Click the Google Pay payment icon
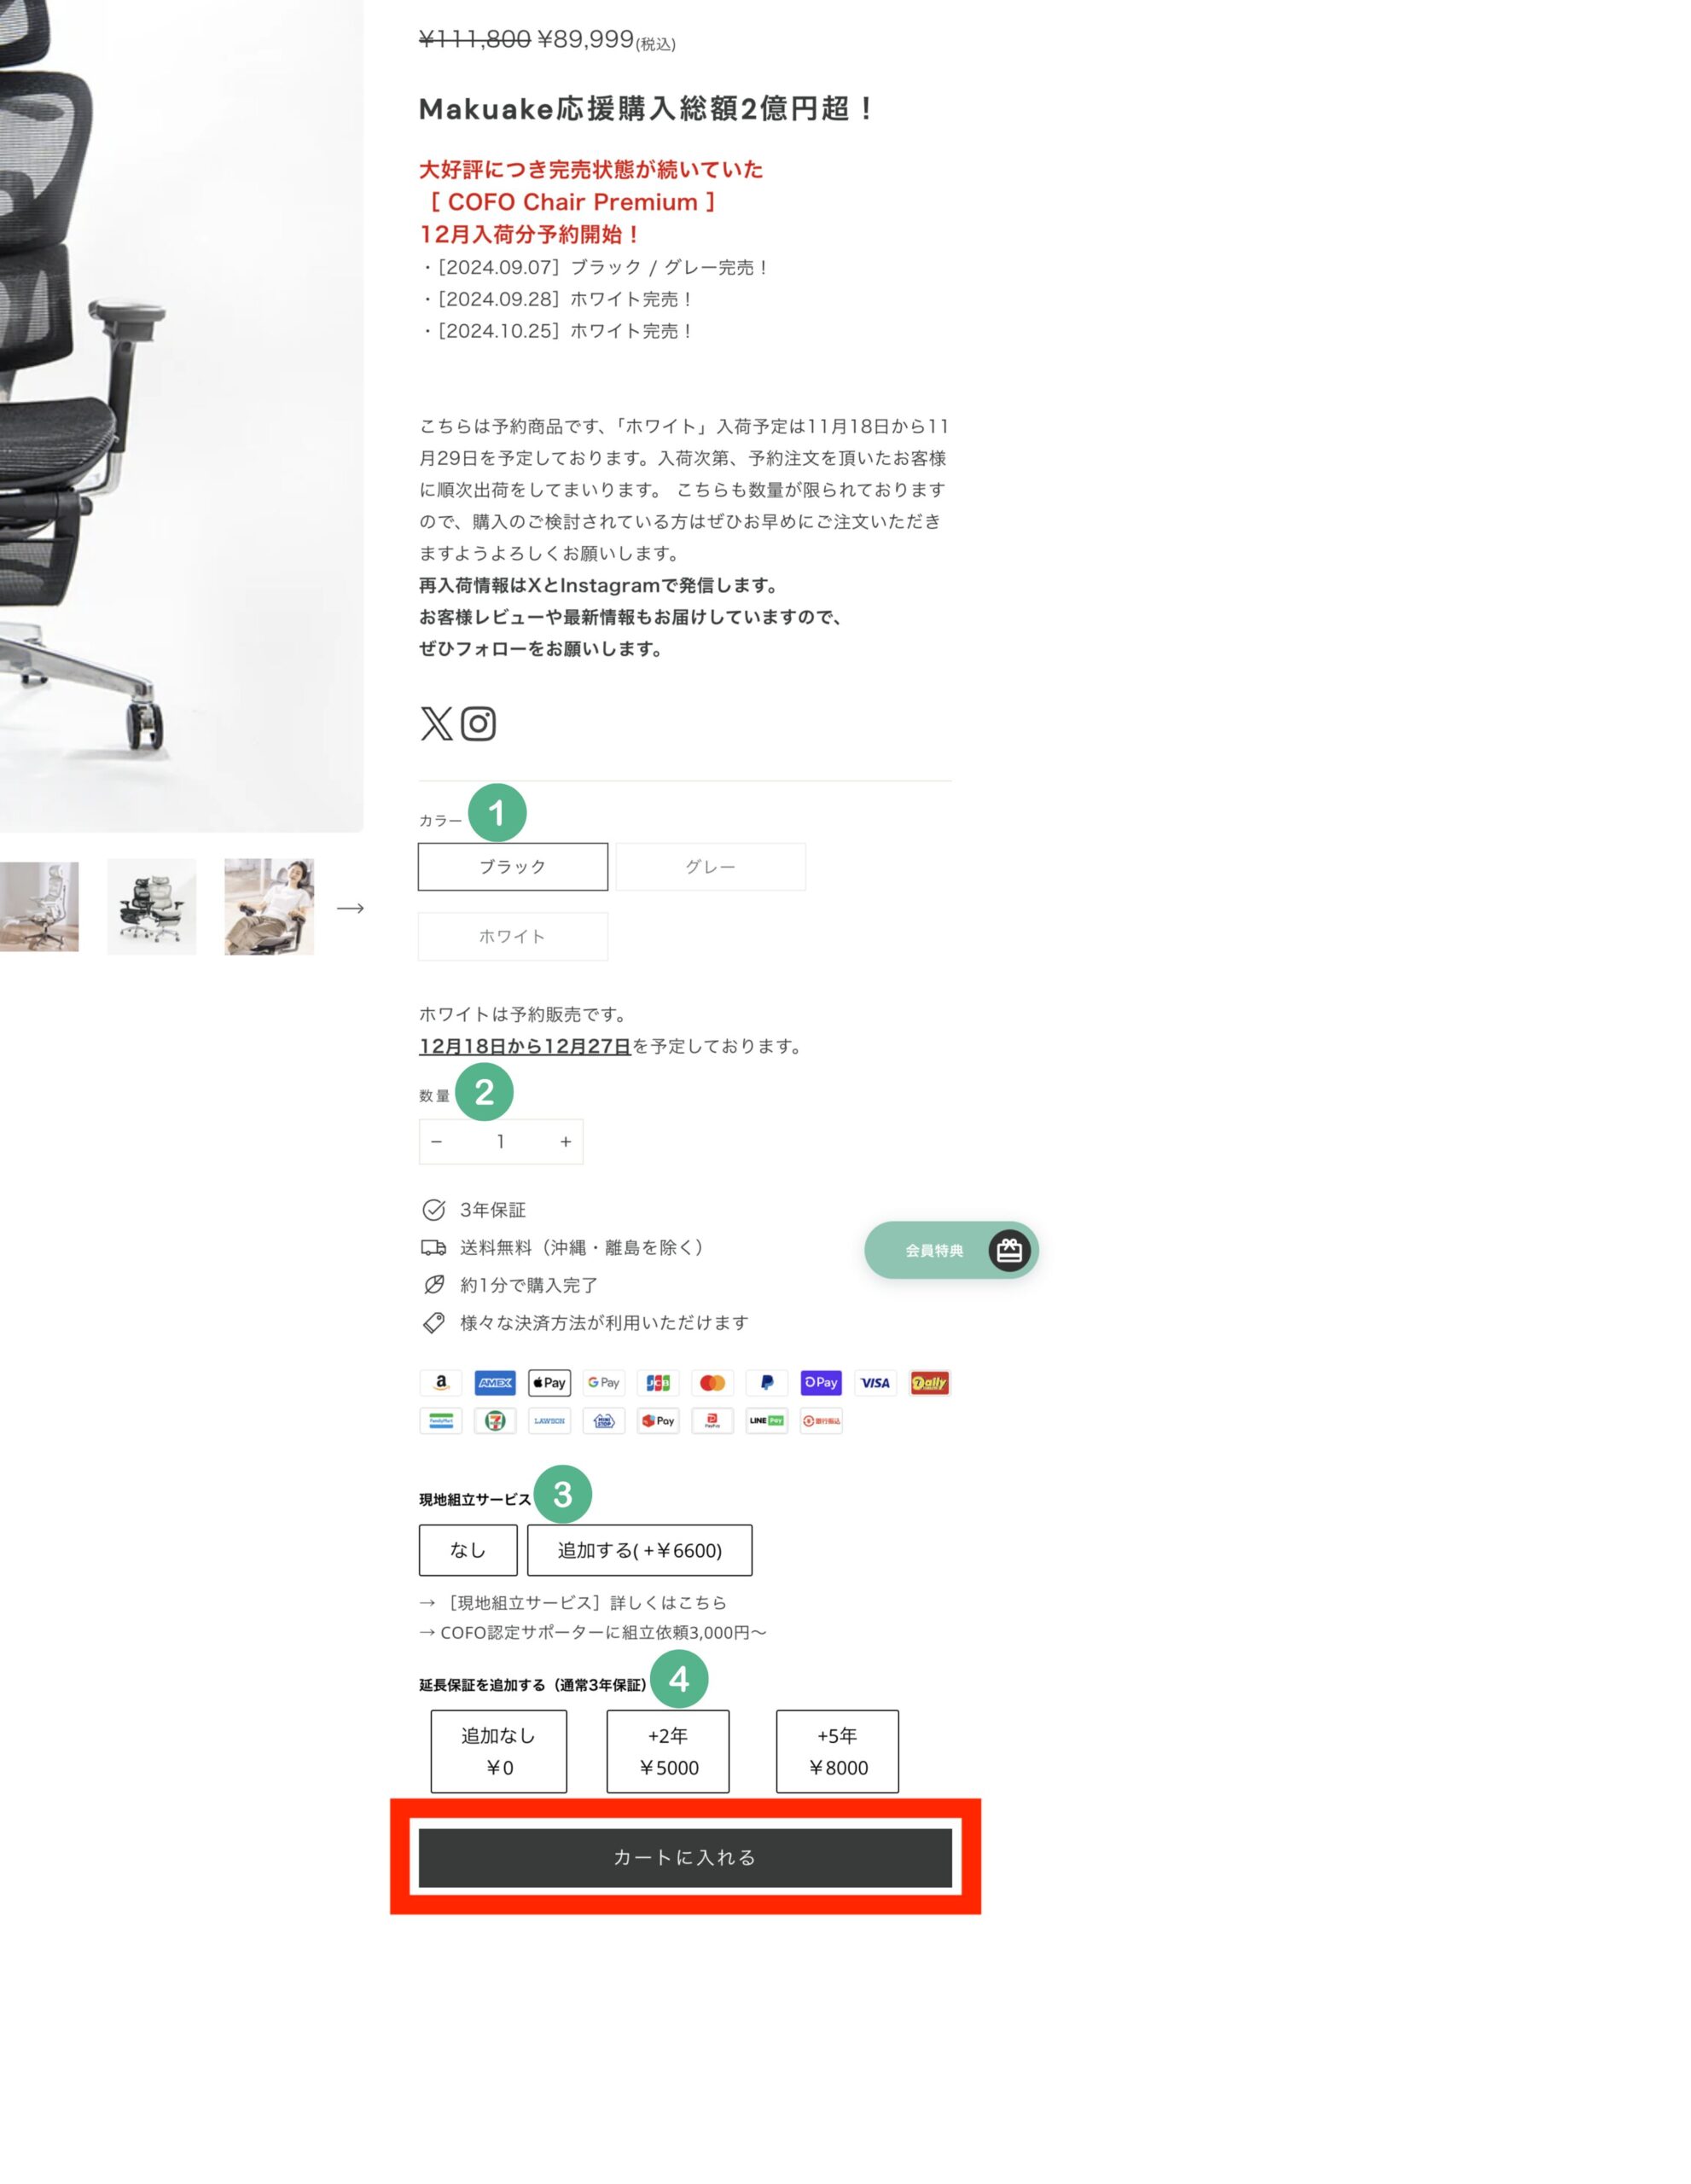Viewport: 1691px width, 2184px height. 602,1381
